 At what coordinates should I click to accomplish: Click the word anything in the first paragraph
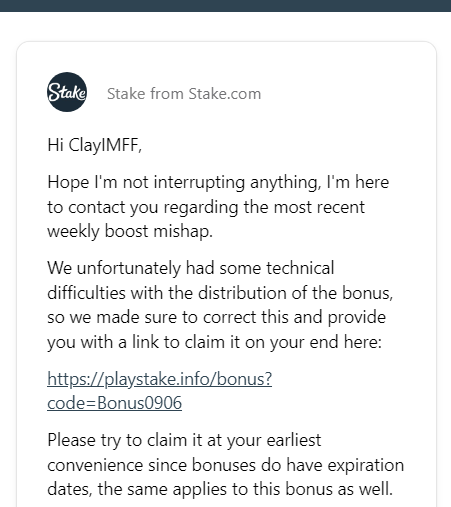pos(285,183)
